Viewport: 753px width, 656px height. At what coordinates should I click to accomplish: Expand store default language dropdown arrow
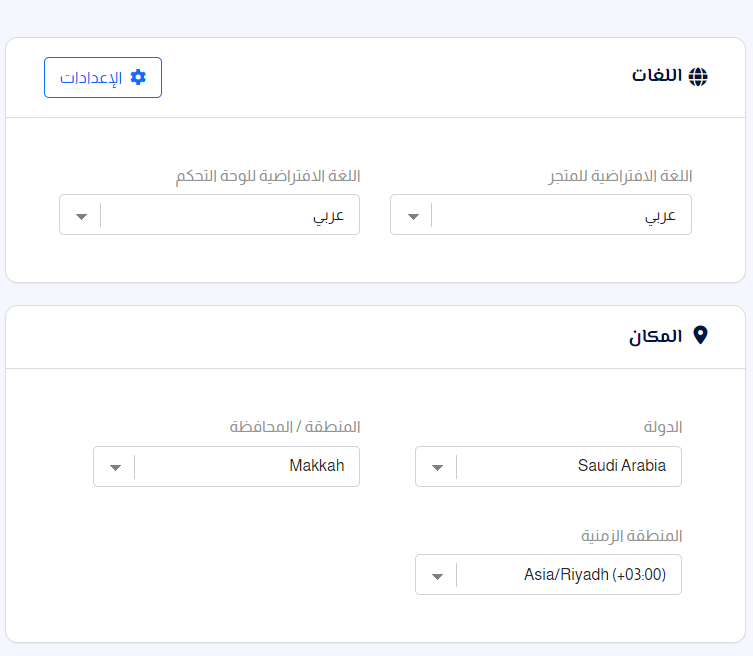[x=413, y=217]
